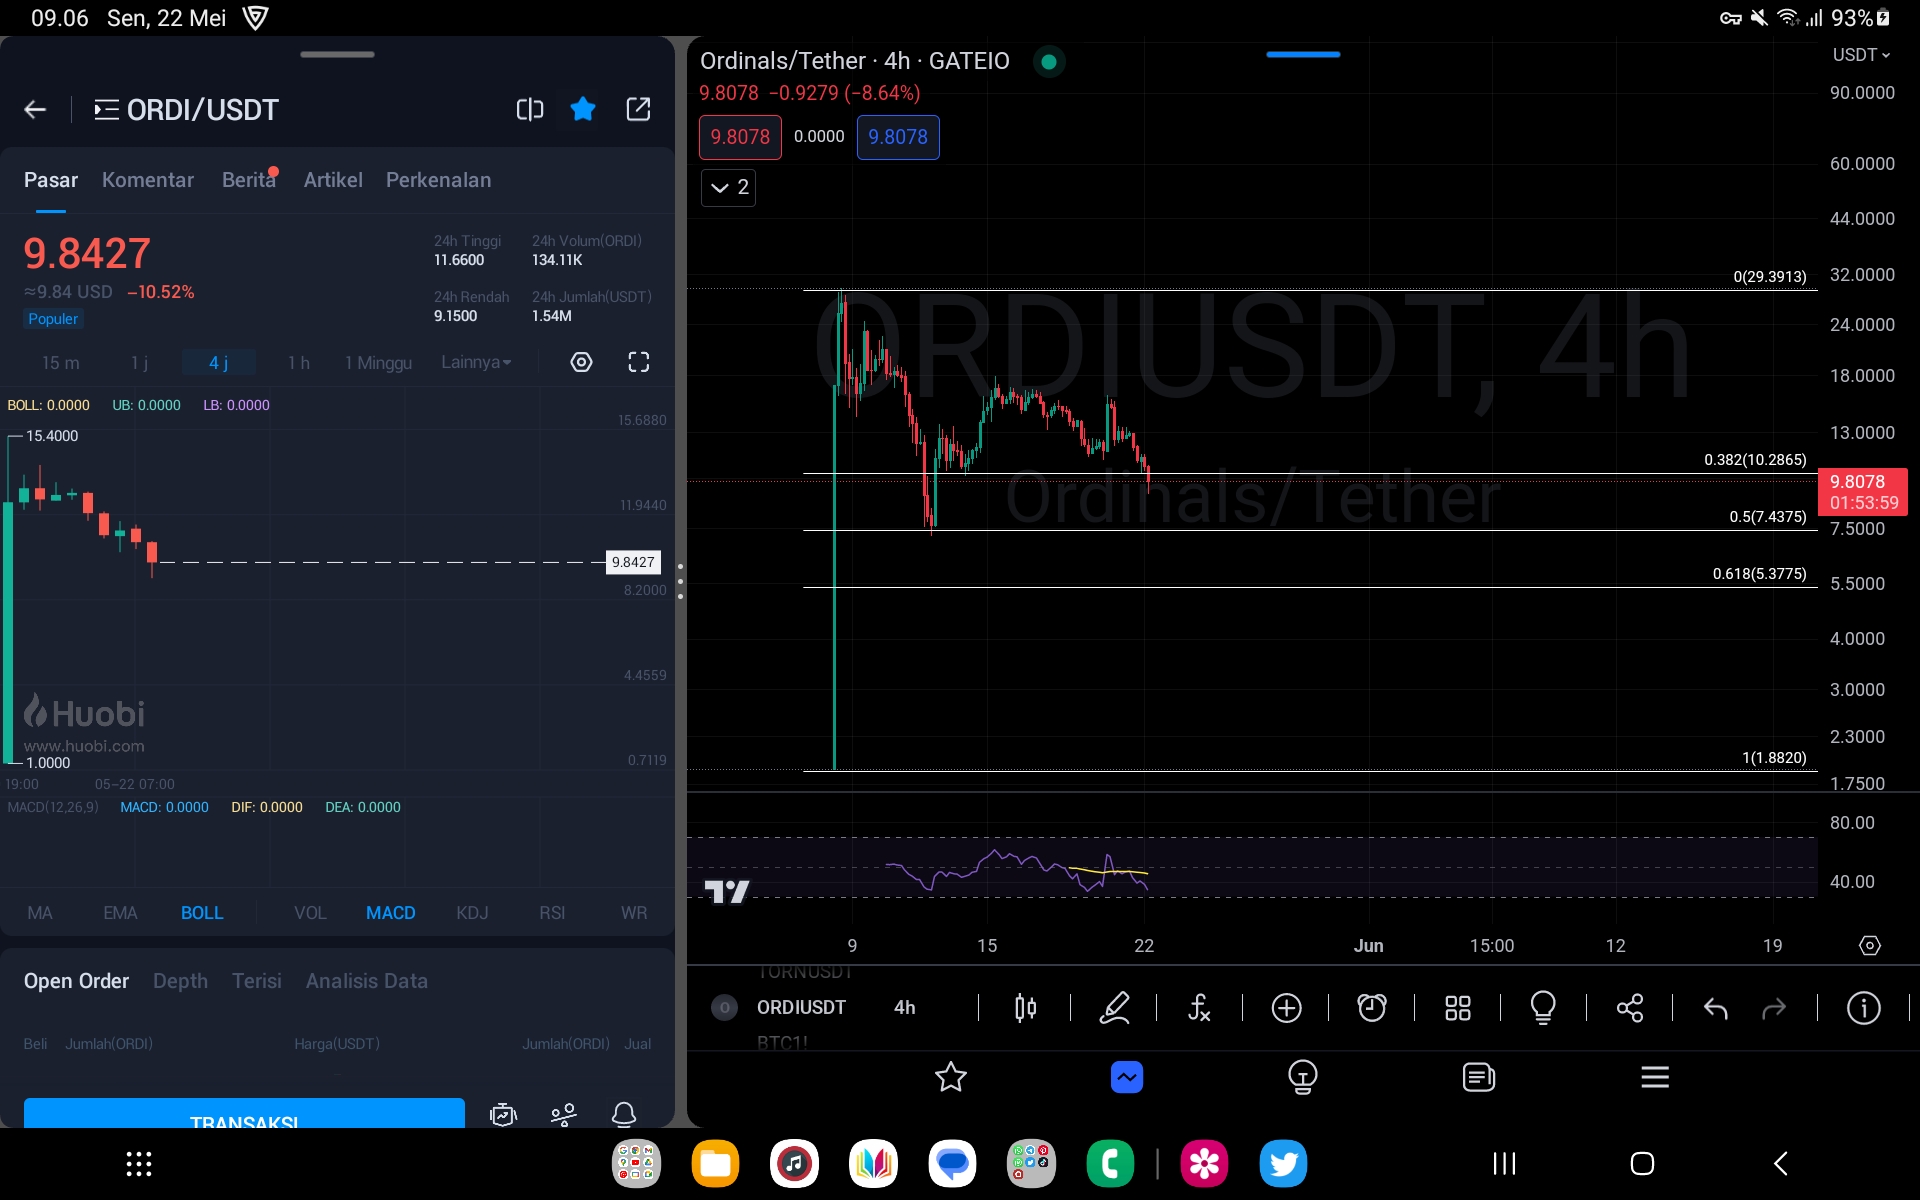
Task: Open the ideas lightbulb in chart toolbar
Action: click(1543, 1007)
